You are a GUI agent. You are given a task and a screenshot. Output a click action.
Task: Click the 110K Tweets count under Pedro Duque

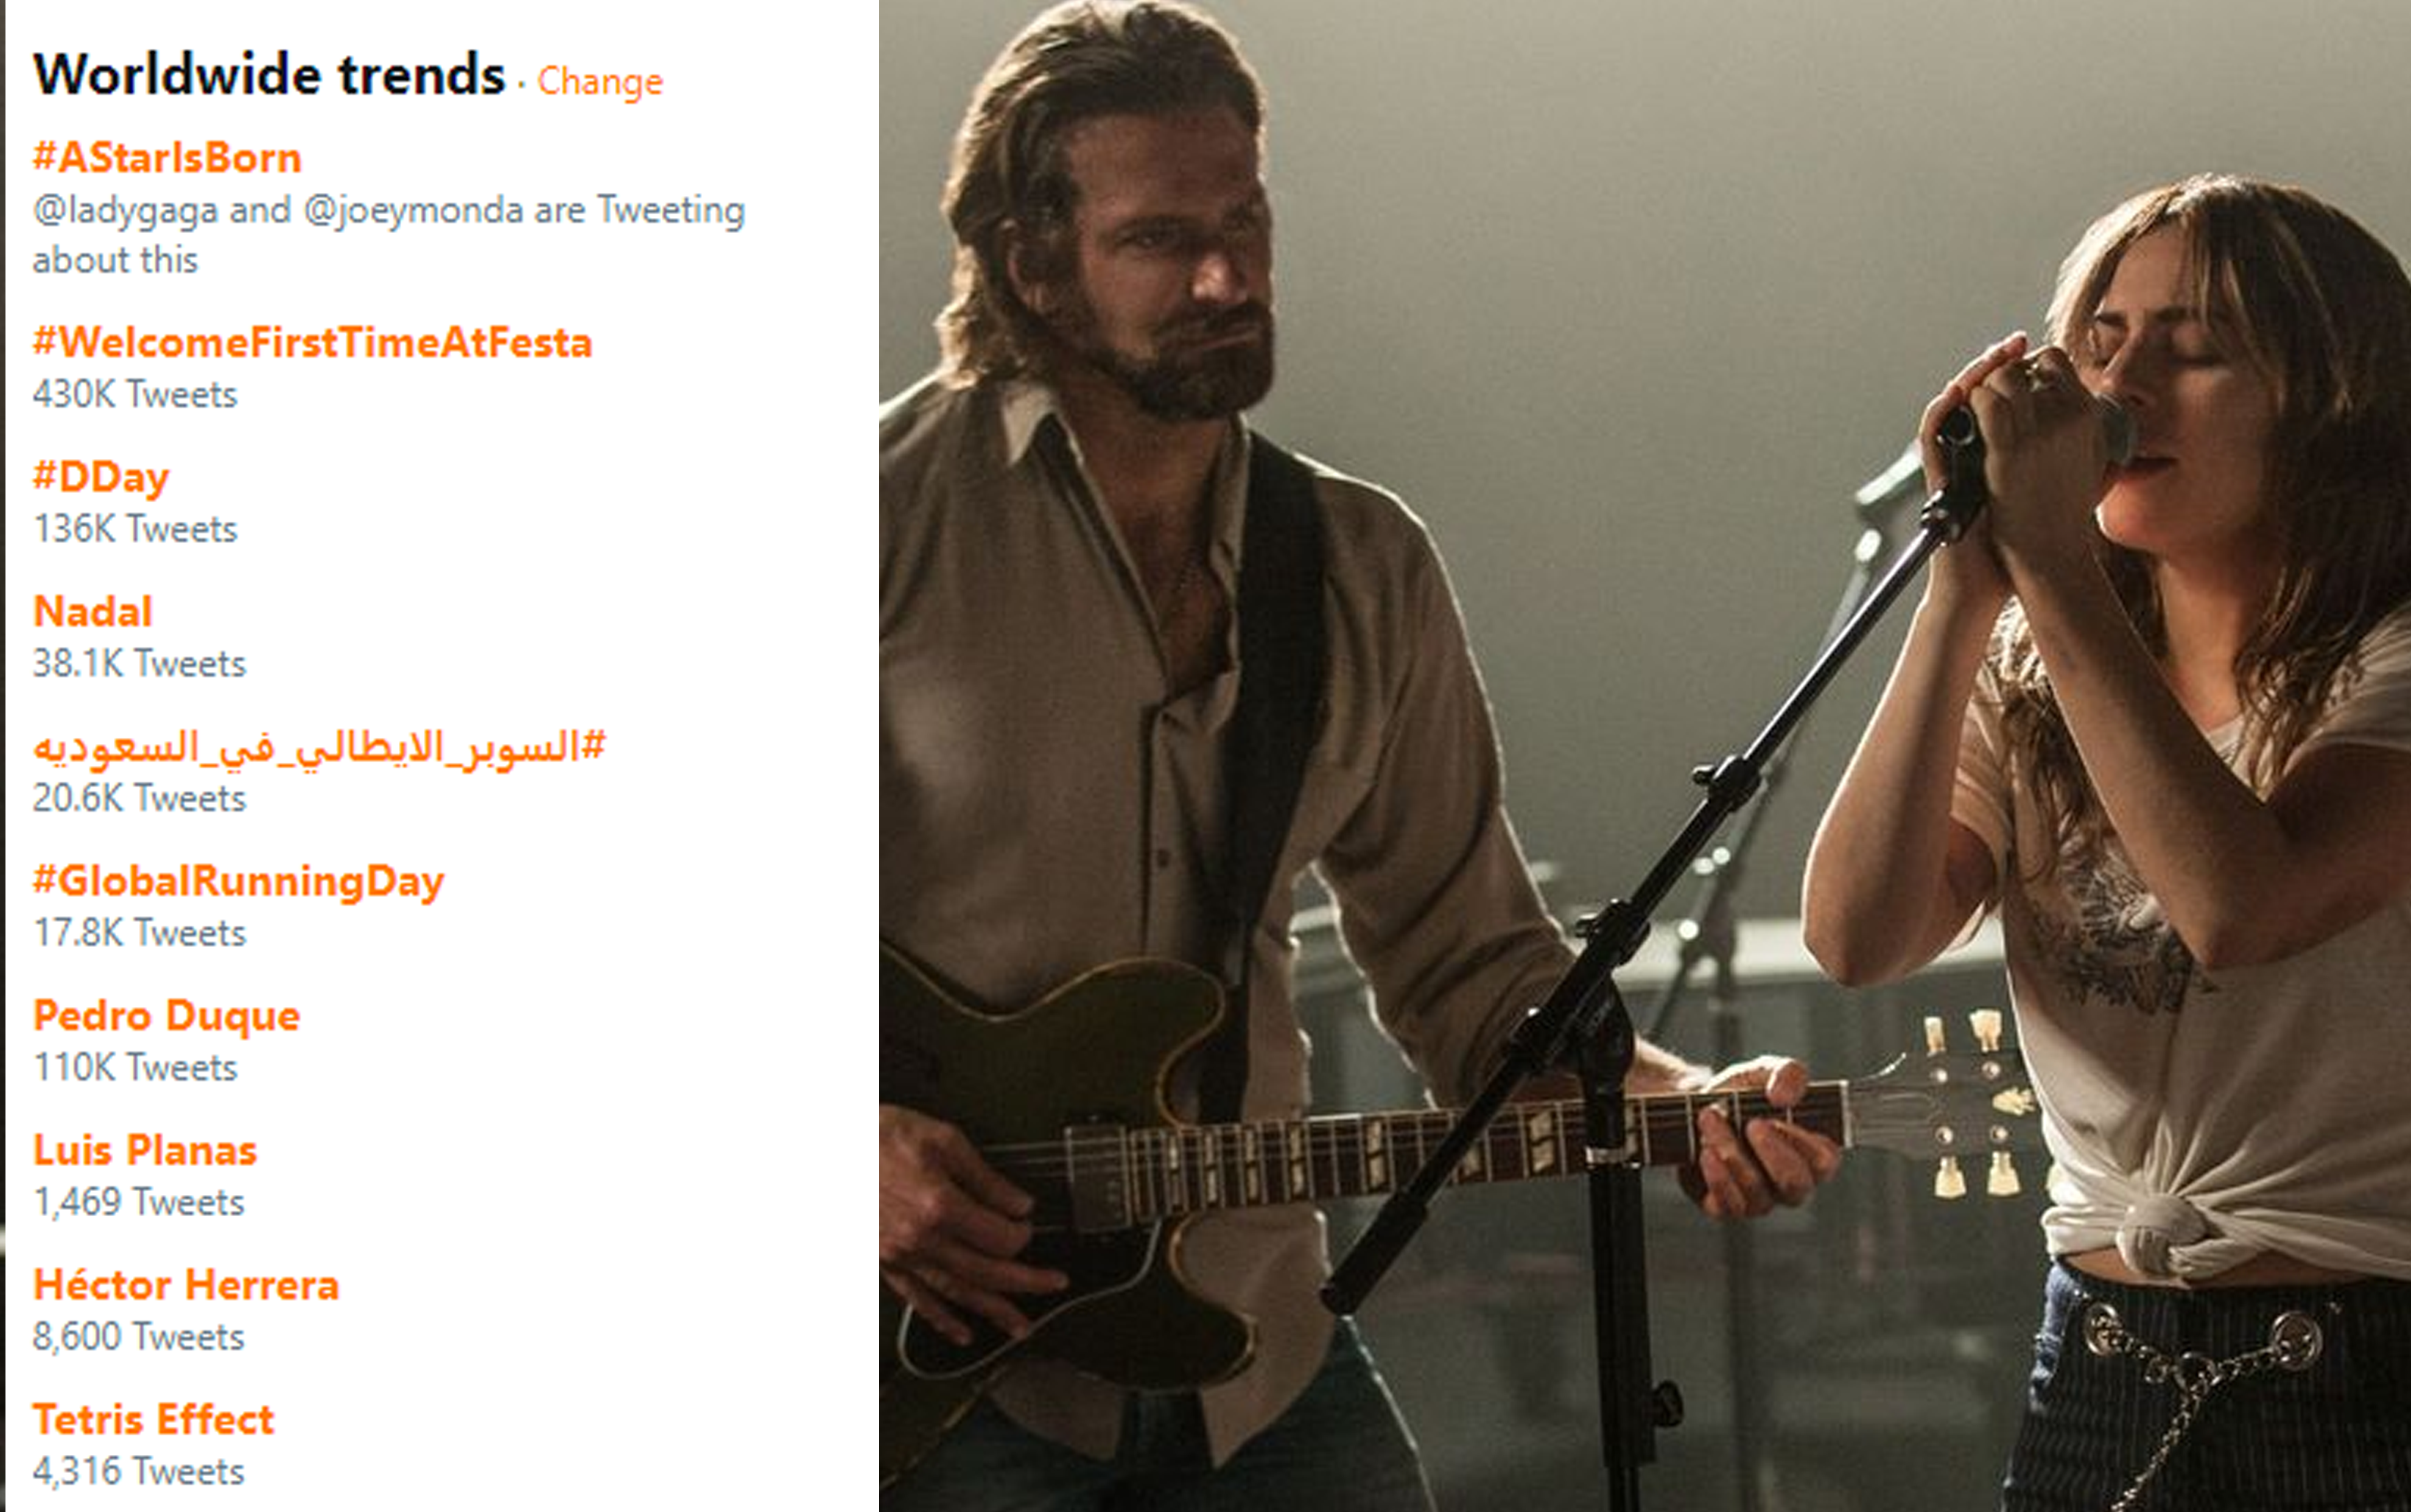(x=135, y=1068)
